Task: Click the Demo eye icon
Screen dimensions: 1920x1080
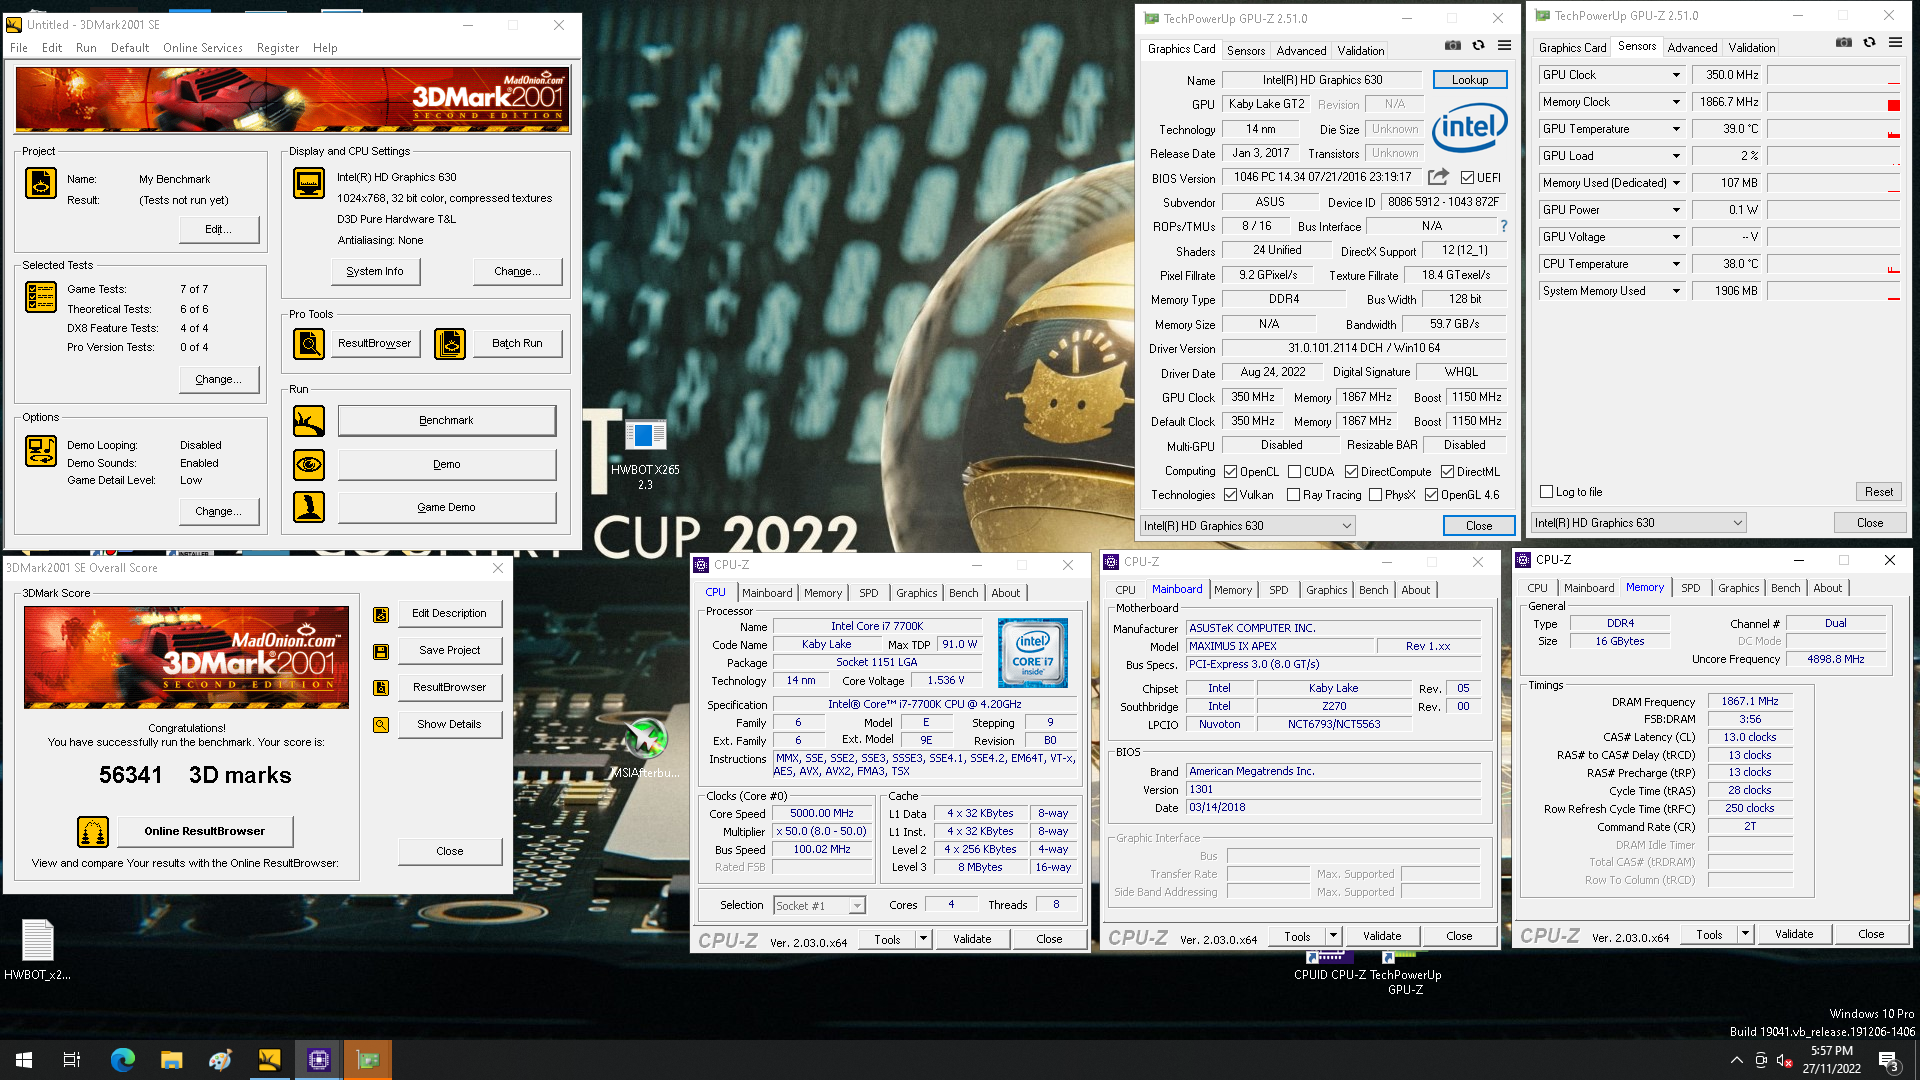Action: 308,464
